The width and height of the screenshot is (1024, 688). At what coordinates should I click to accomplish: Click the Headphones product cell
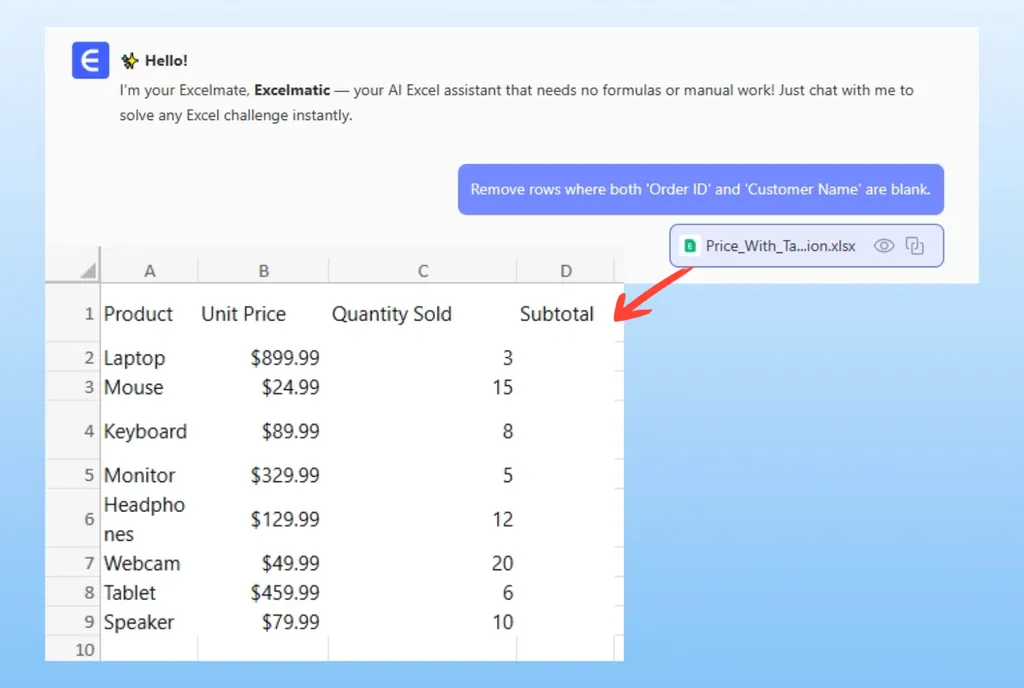click(x=145, y=519)
